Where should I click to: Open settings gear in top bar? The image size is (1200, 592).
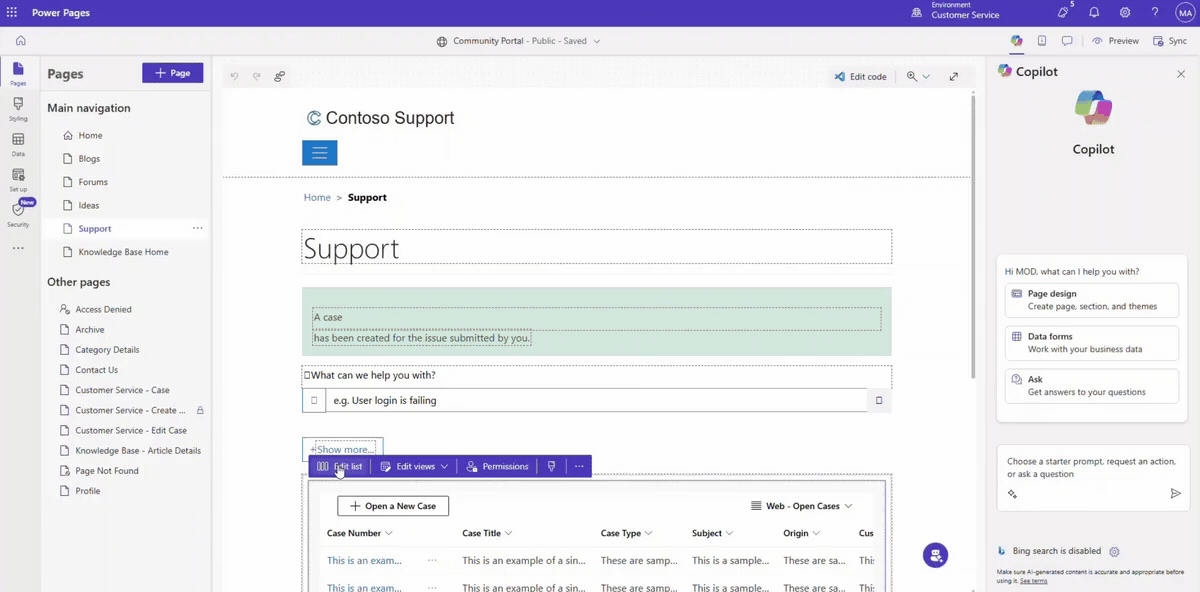(1125, 12)
